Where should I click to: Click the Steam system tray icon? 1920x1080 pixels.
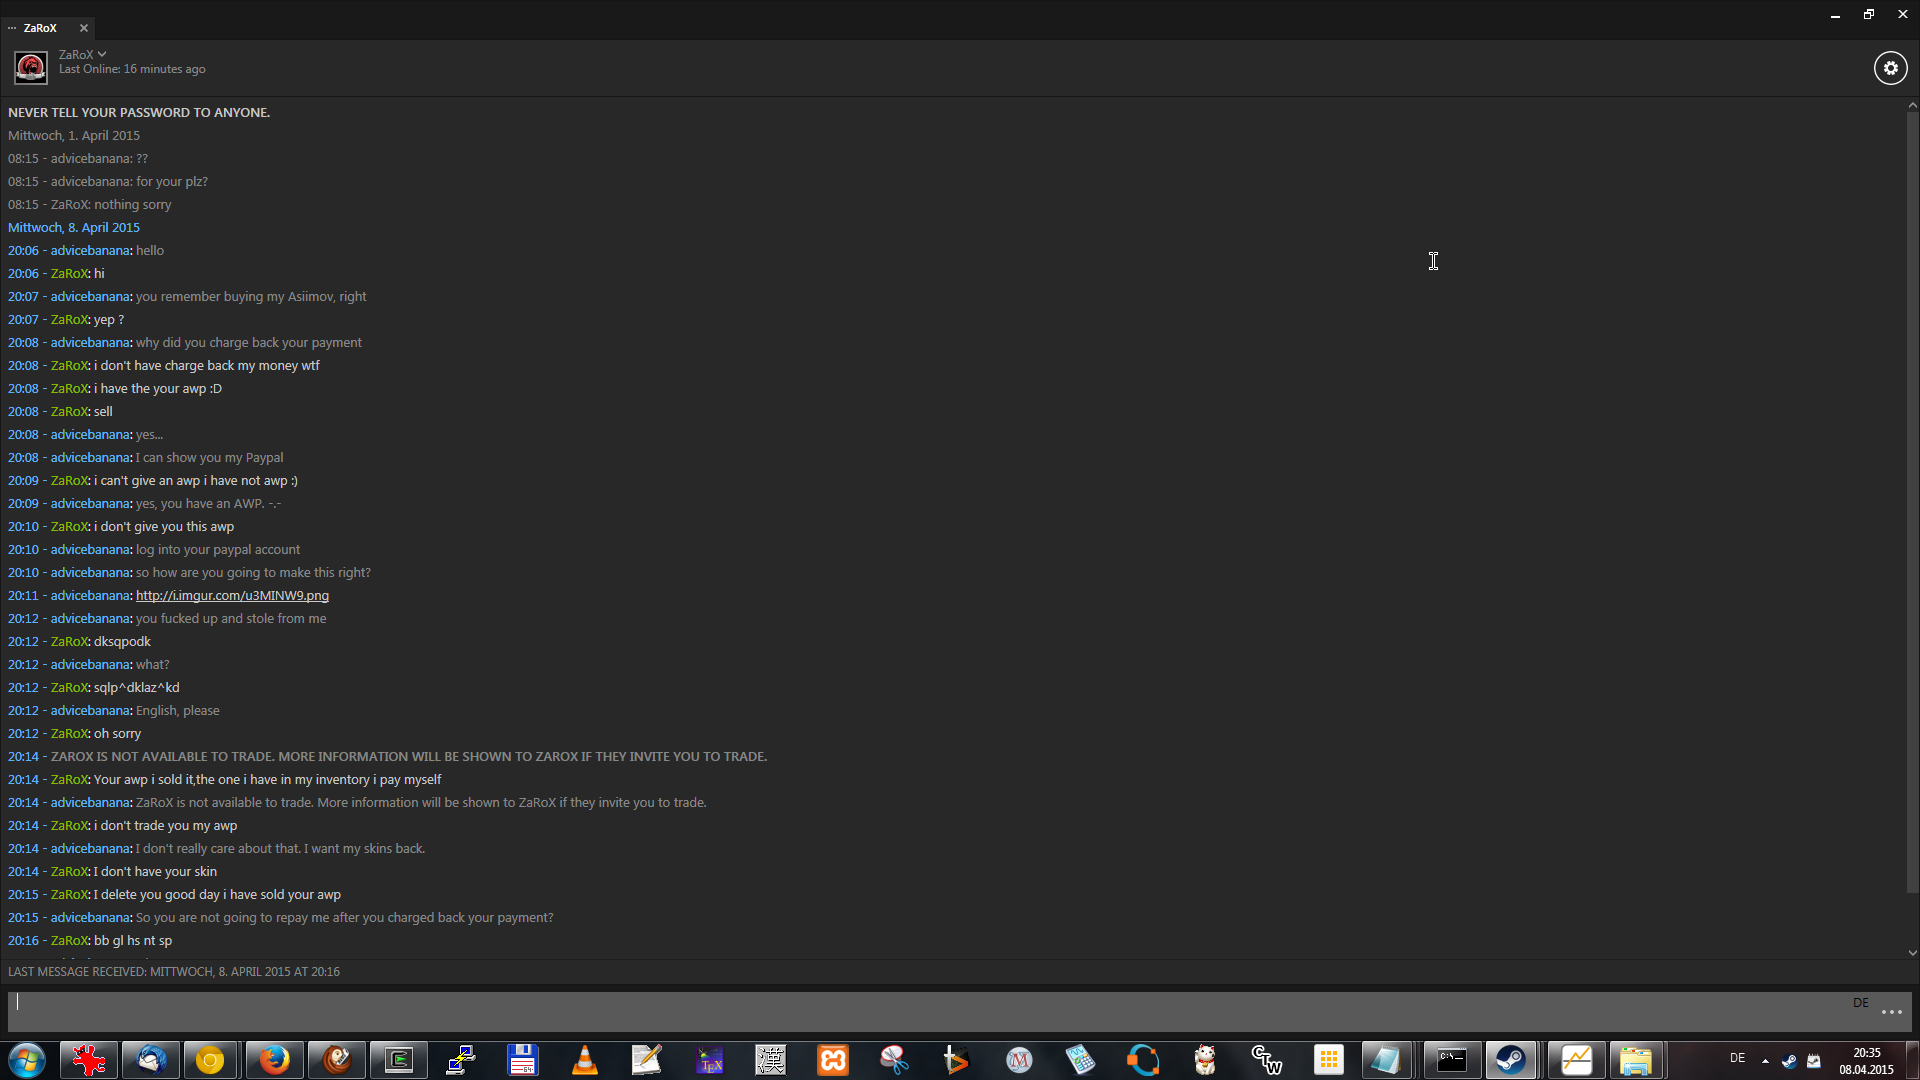click(x=1789, y=1061)
